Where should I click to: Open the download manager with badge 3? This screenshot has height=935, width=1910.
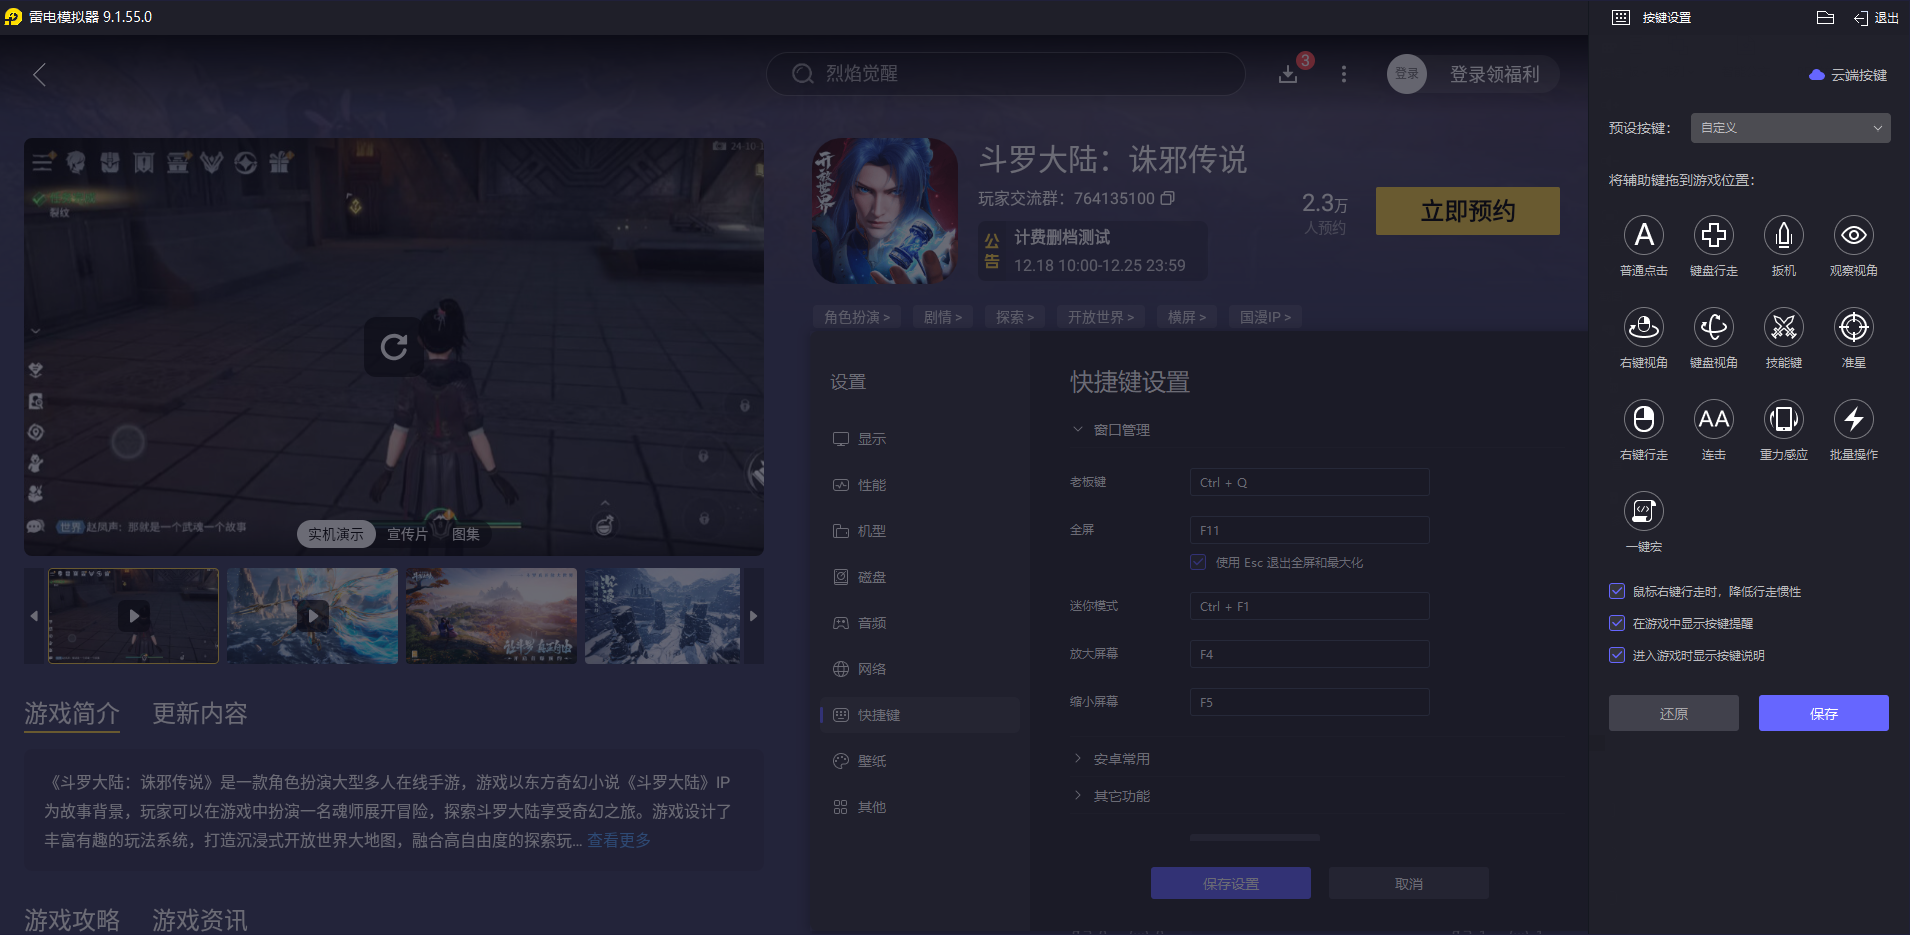pos(1289,74)
